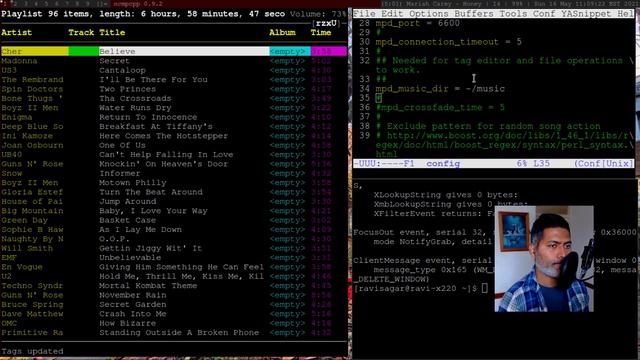Open the Edit menu in Emacs
Screen dimensions: 640x360
tap(392, 13)
